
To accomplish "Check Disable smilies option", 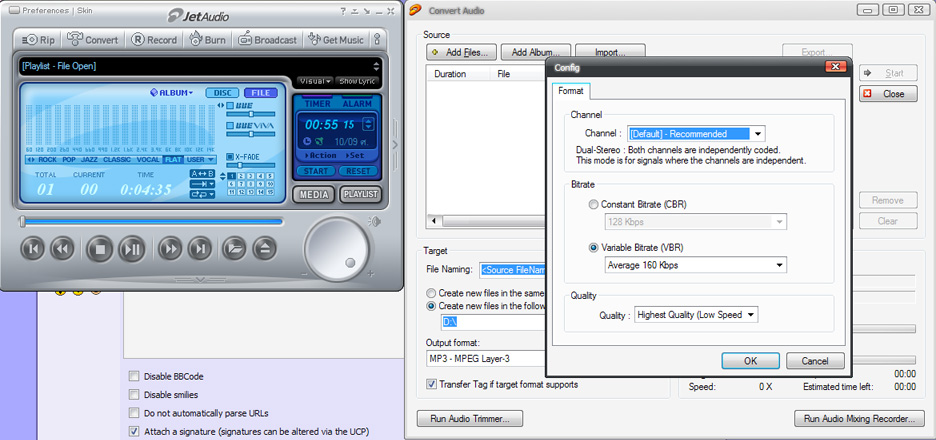I will (x=134, y=395).
